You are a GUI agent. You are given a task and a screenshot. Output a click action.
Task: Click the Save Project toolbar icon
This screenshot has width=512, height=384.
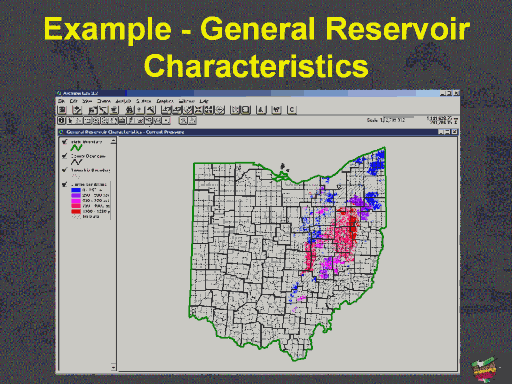click(x=62, y=110)
